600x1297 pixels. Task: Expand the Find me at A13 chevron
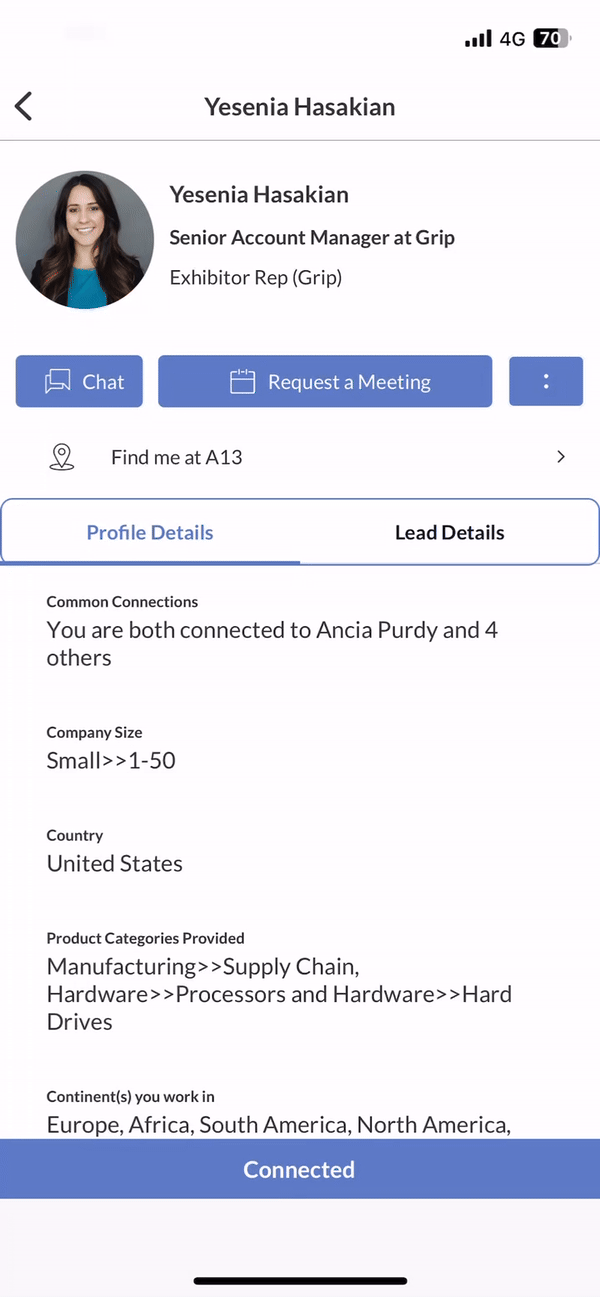[x=561, y=457]
